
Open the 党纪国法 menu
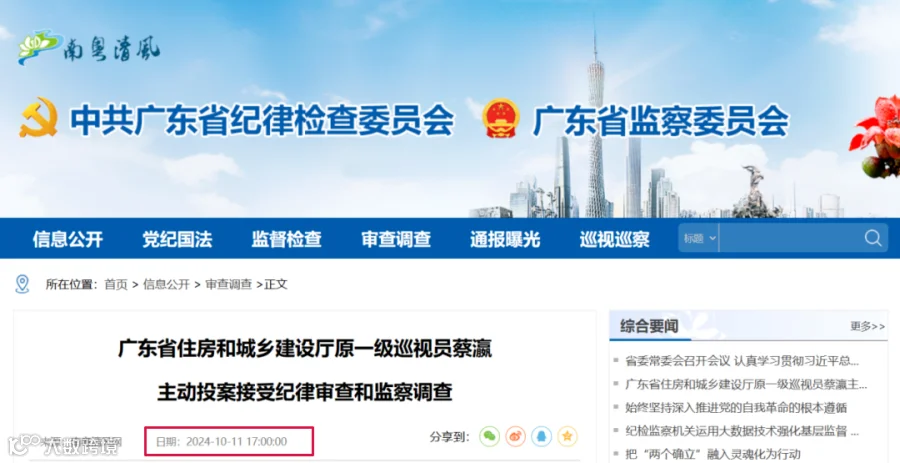pyautogui.click(x=177, y=239)
